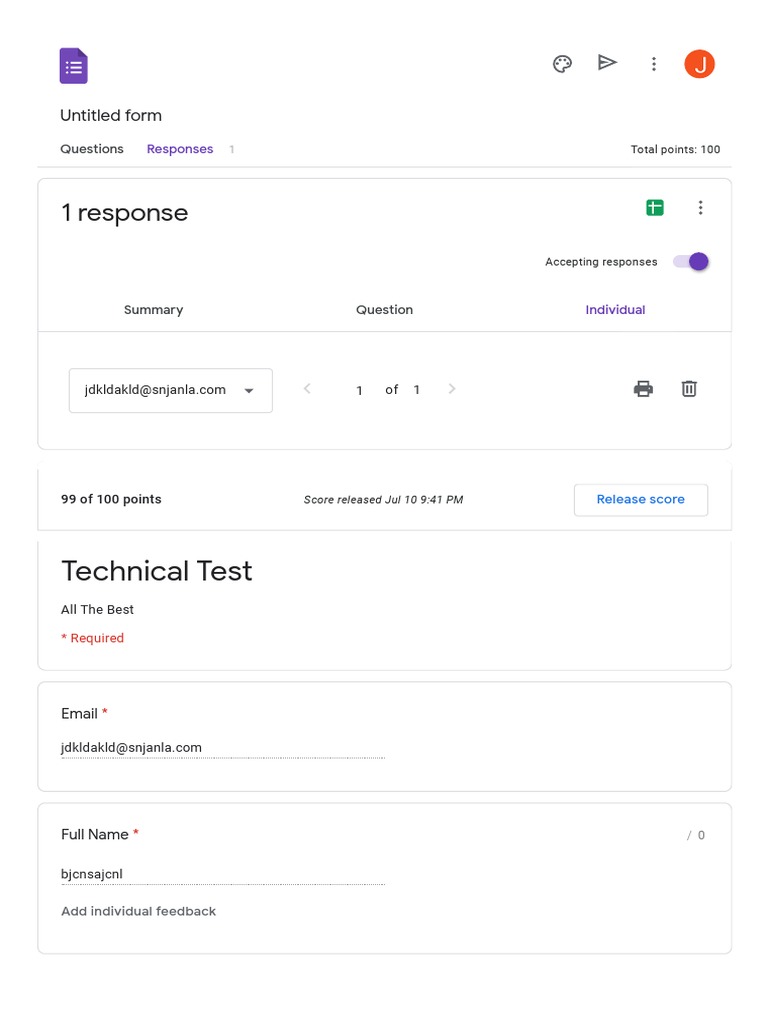Screen dimensions: 768x1024
Task: Click the Full Name points score field
Action: pos(673,835)
